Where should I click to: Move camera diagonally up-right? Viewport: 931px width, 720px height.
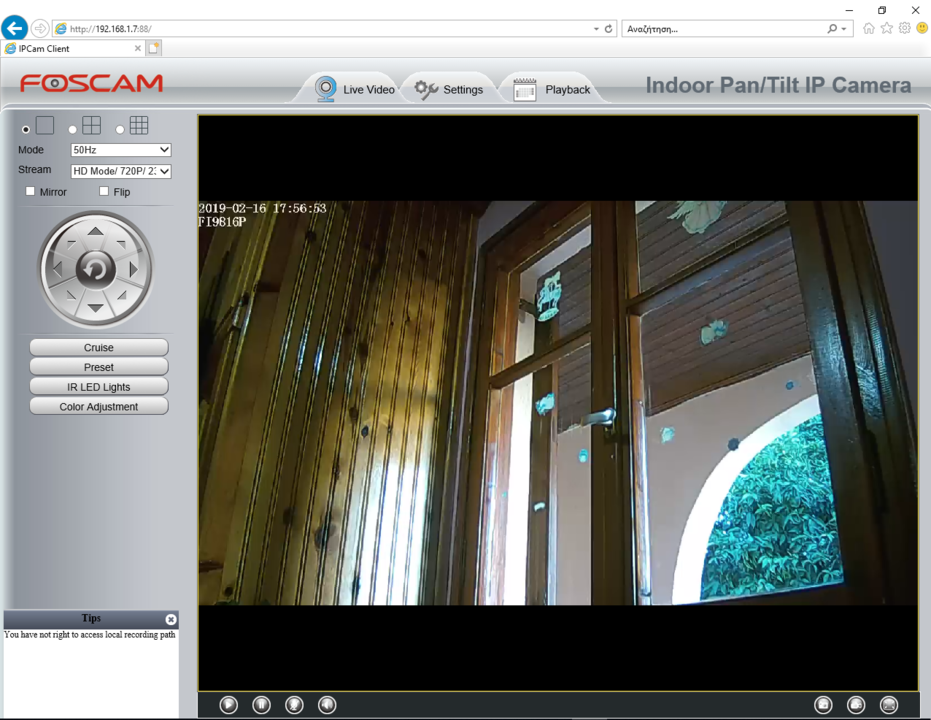[121, 242]
